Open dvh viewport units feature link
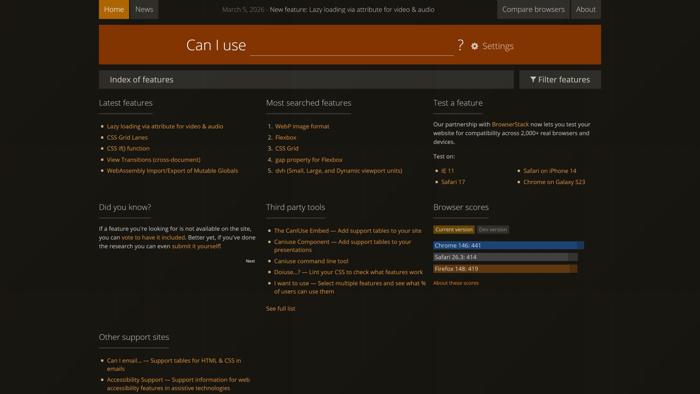The image size is (700, 394). (x=338, y=170)
